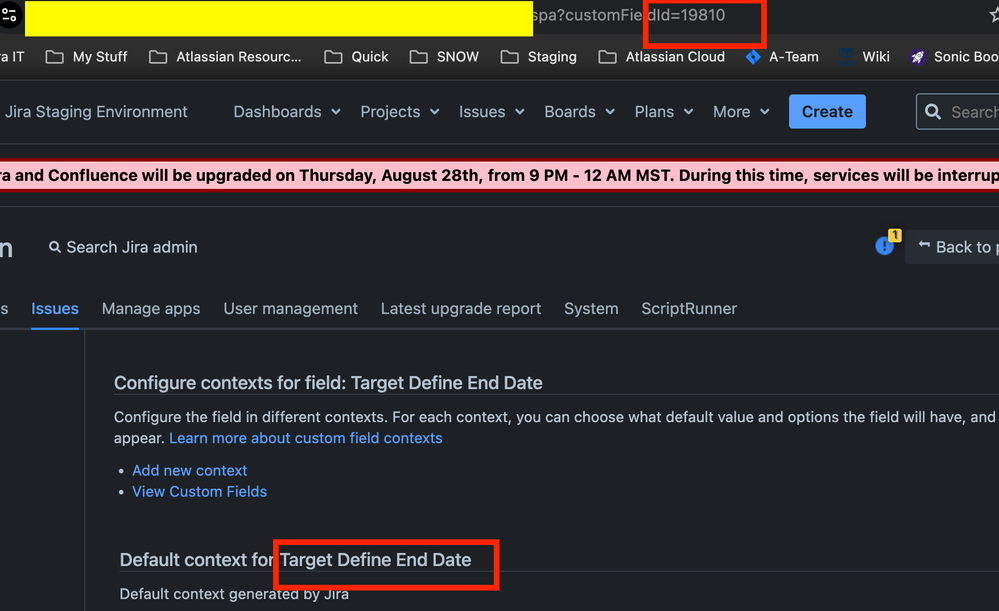This screenshot has height=611, width=999.
Task: Switch to the System admin tab
Action: (x=591, y=308)
